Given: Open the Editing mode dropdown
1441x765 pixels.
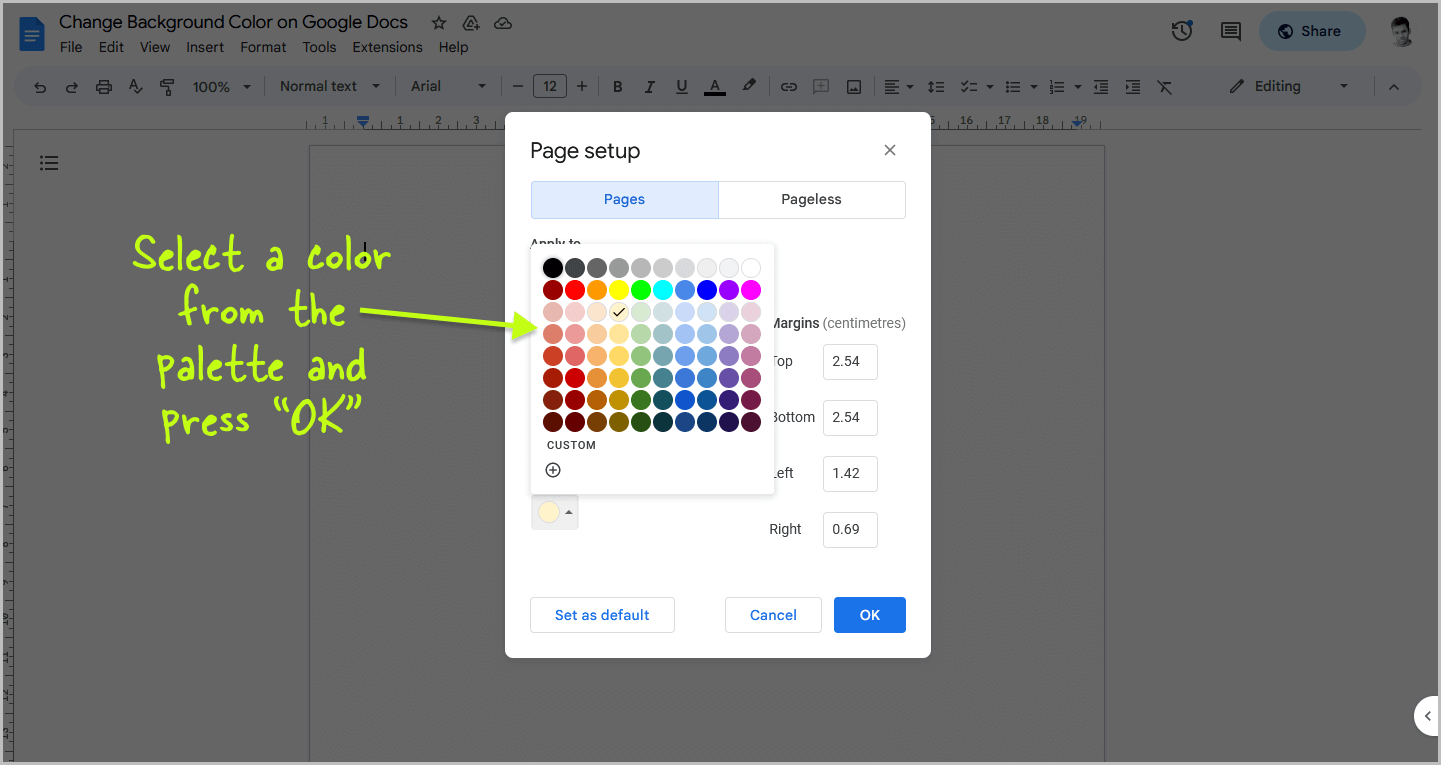Looking at the screenshot, I should point(1288,87).
